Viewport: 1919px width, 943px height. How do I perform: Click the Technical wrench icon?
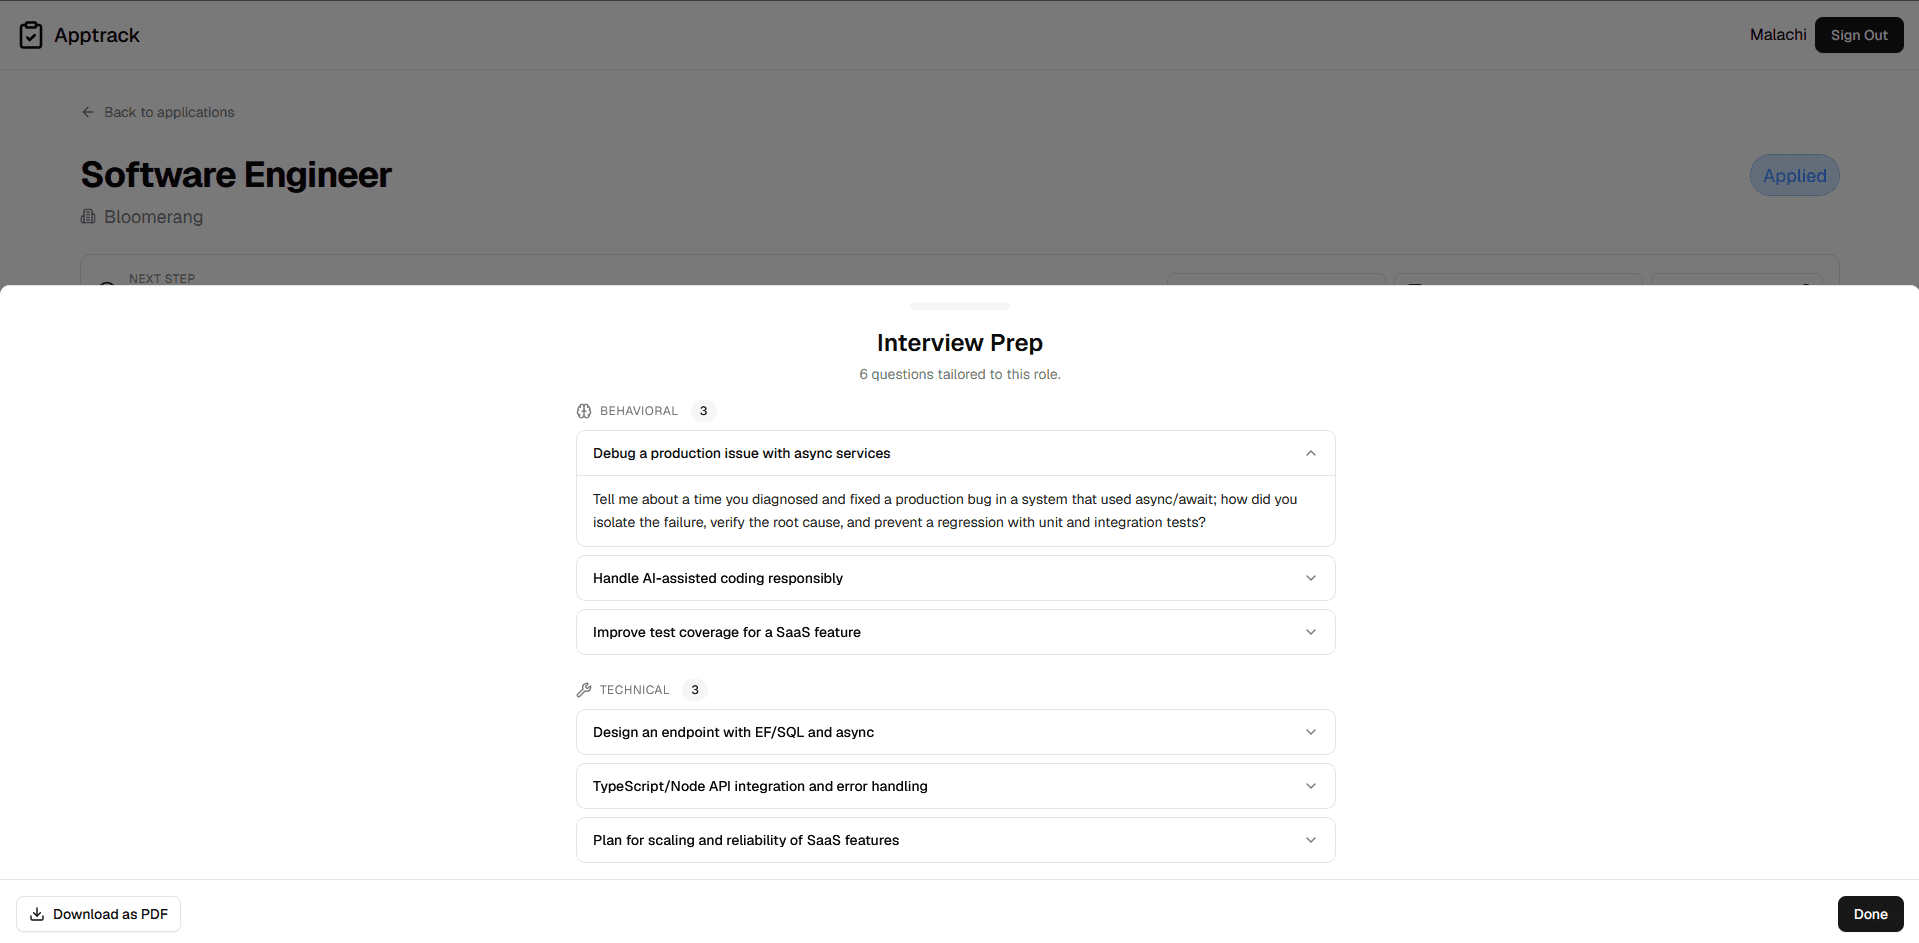[584, 690]
